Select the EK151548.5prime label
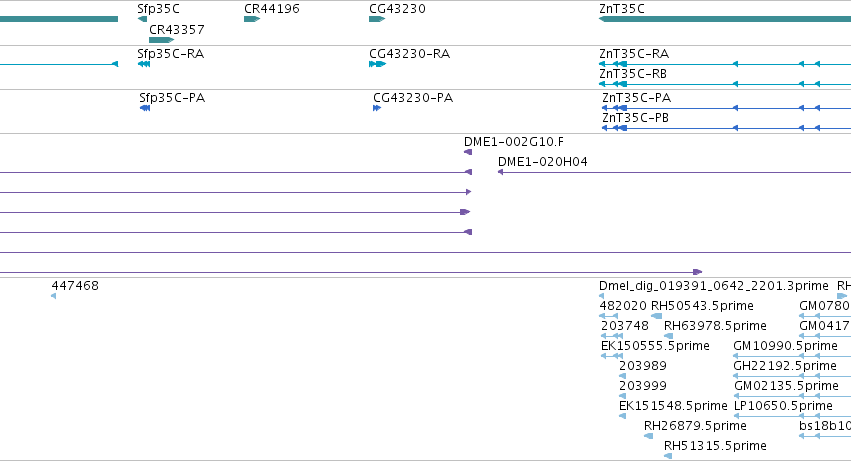Viewport: 851px width, 461px height. (673, 406)
